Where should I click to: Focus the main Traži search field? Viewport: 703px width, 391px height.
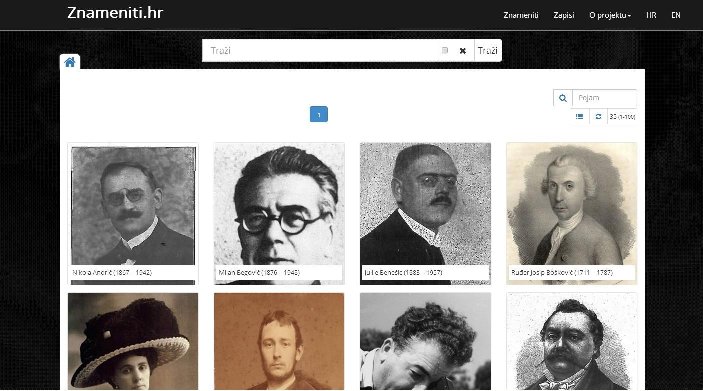(321, 51)
